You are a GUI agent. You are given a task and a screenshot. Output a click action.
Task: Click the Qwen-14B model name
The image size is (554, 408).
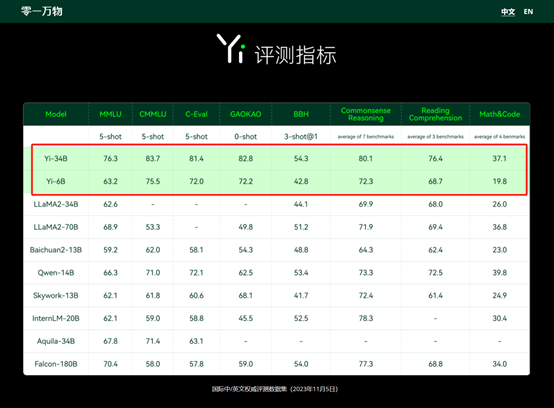point(56,272)
